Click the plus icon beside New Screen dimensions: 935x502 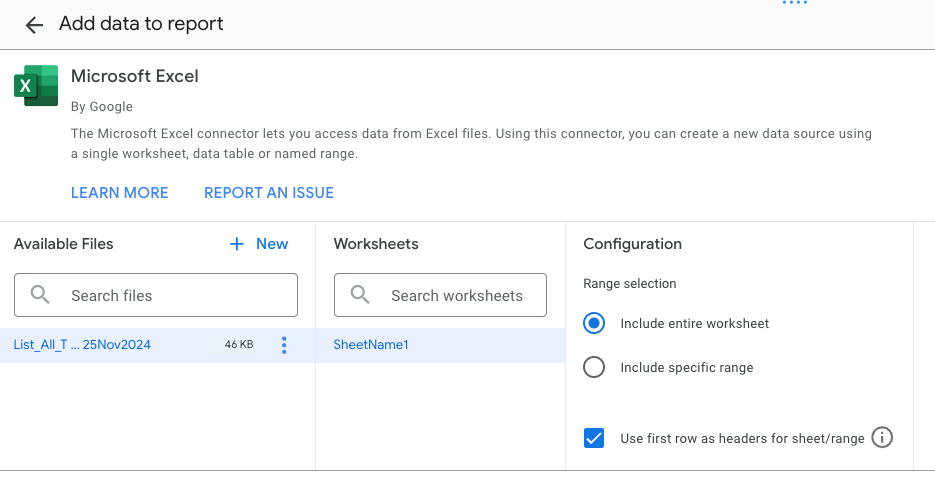(237, 244)
